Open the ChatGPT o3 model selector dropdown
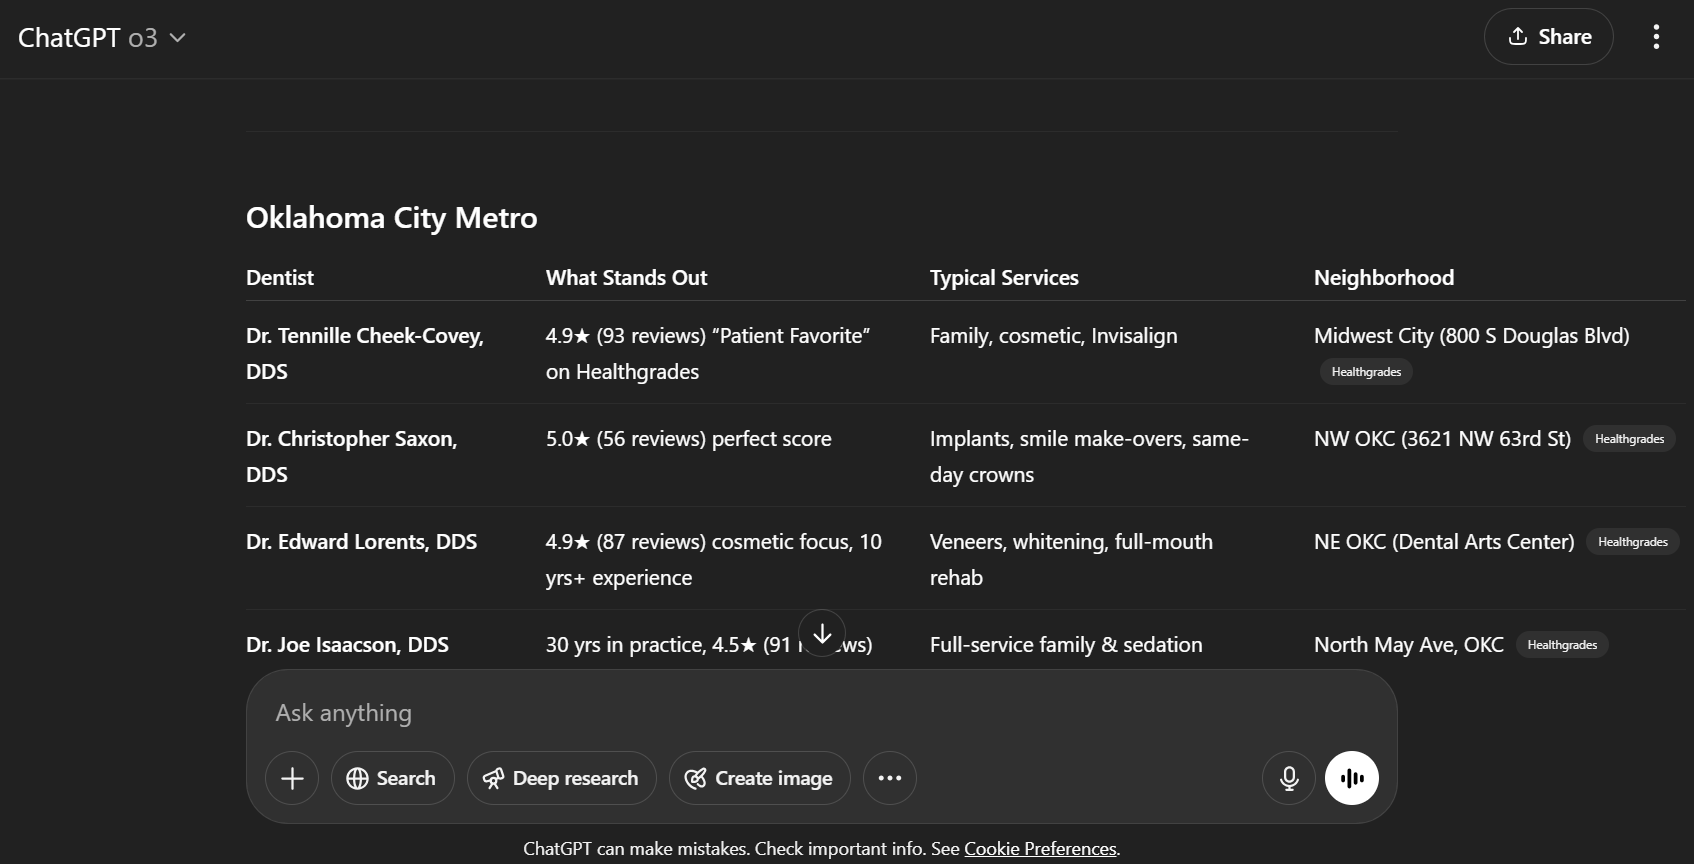Screen dimensions: 1694x864 (x=102, y=38)
